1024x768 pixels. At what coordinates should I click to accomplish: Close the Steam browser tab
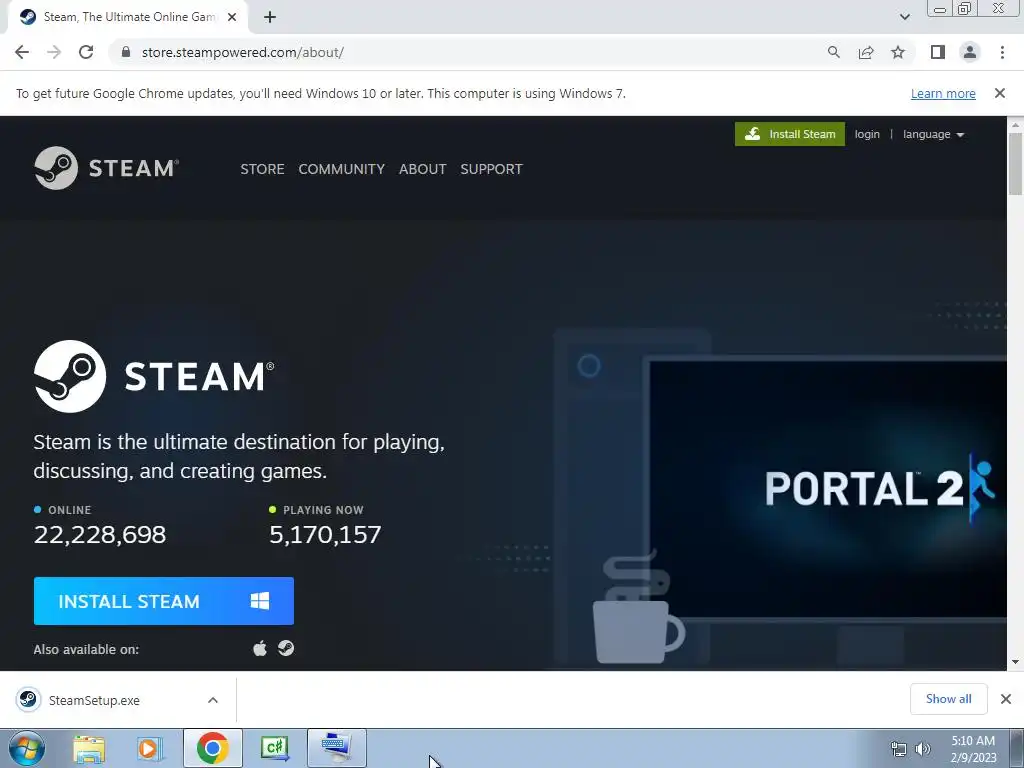232,17
